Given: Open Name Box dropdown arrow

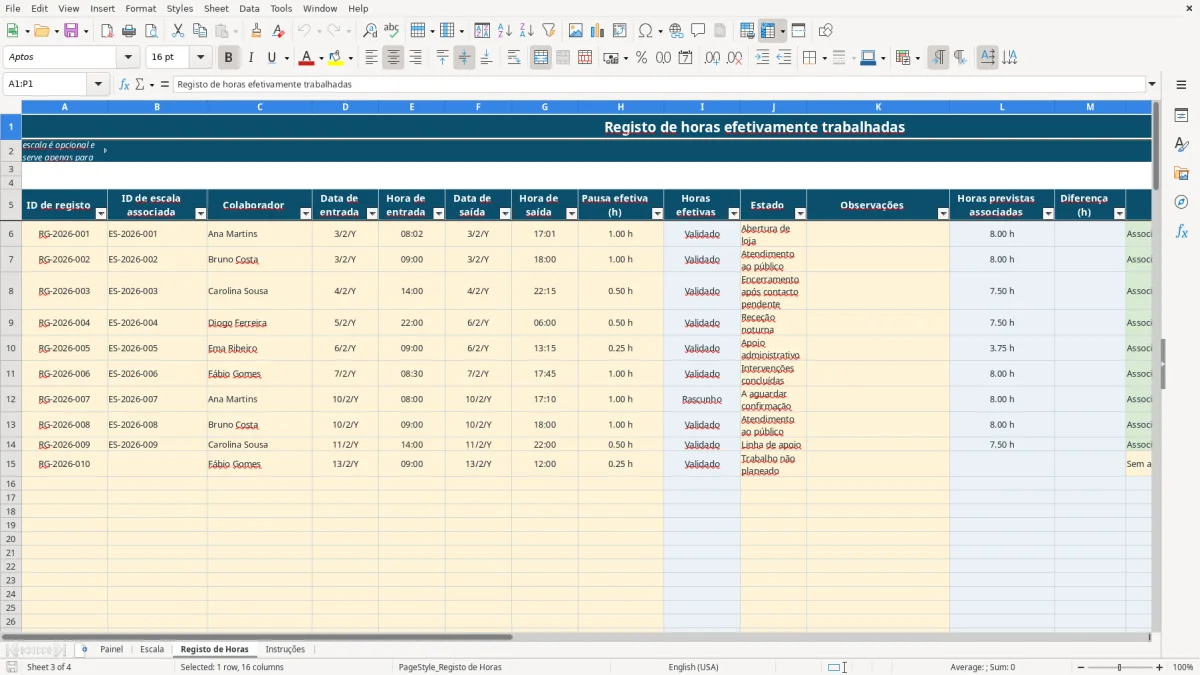Looking at the screenshot, I should (x=98, y=84).
